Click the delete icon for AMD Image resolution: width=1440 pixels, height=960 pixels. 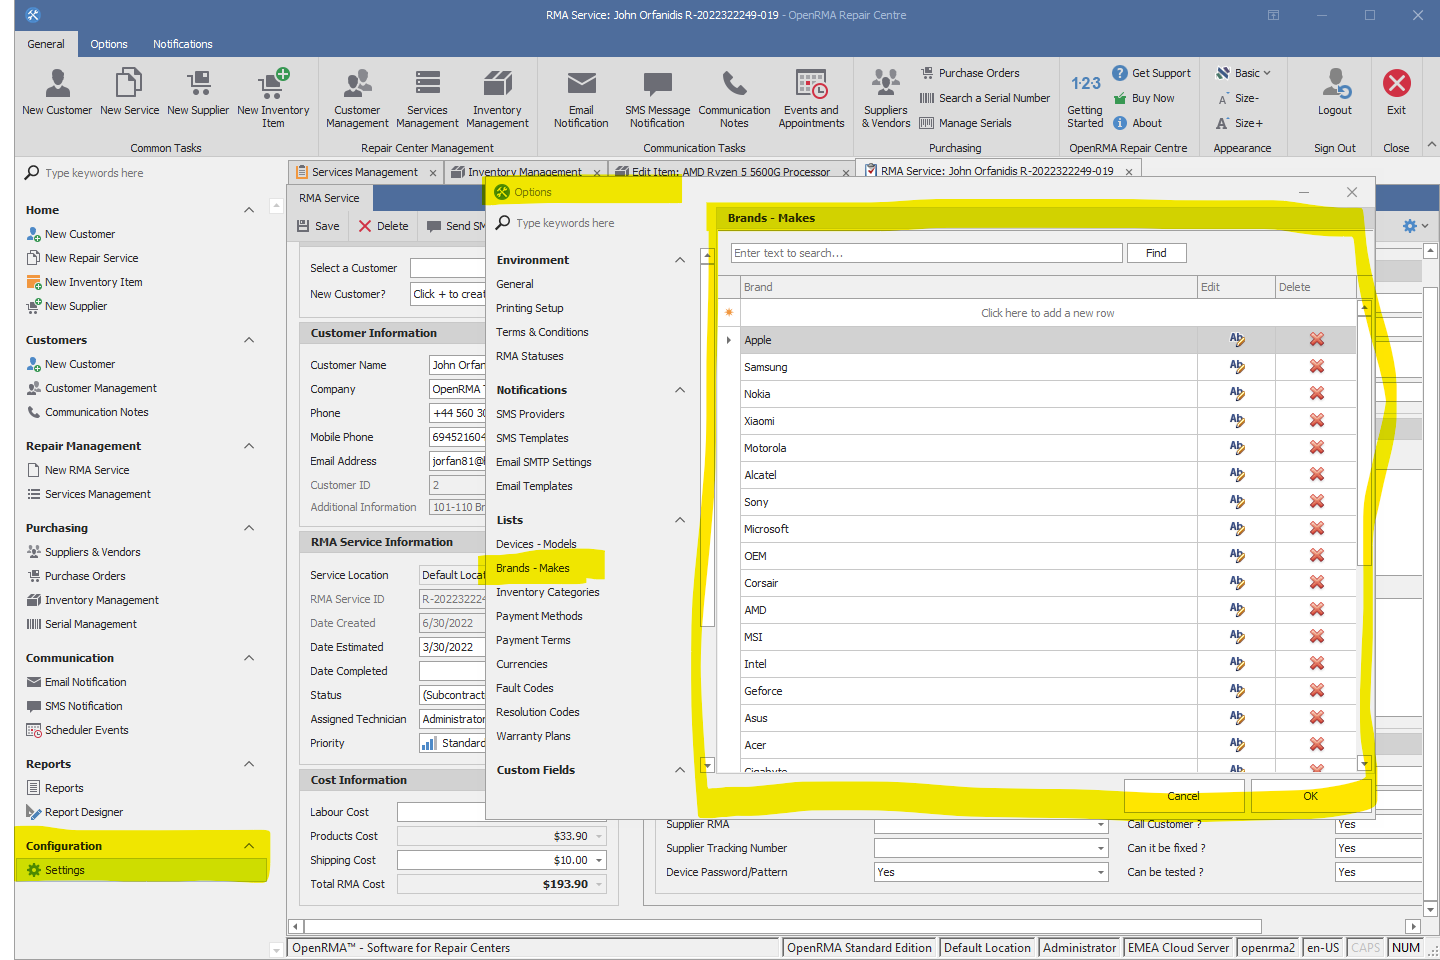[1317, 610]
